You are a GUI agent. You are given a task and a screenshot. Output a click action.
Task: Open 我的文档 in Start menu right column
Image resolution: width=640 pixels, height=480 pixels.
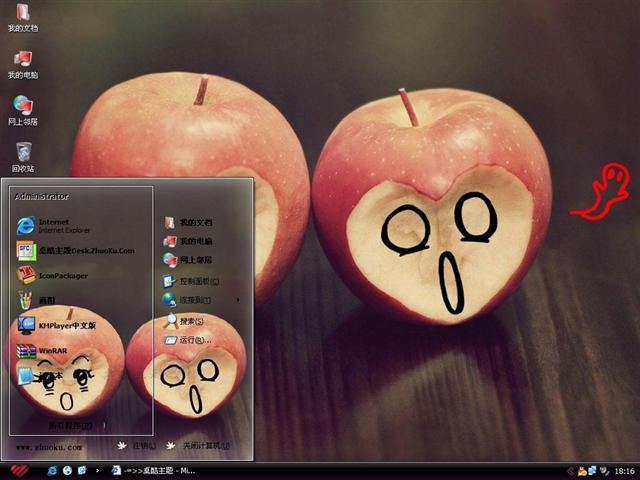click(188, 222)
